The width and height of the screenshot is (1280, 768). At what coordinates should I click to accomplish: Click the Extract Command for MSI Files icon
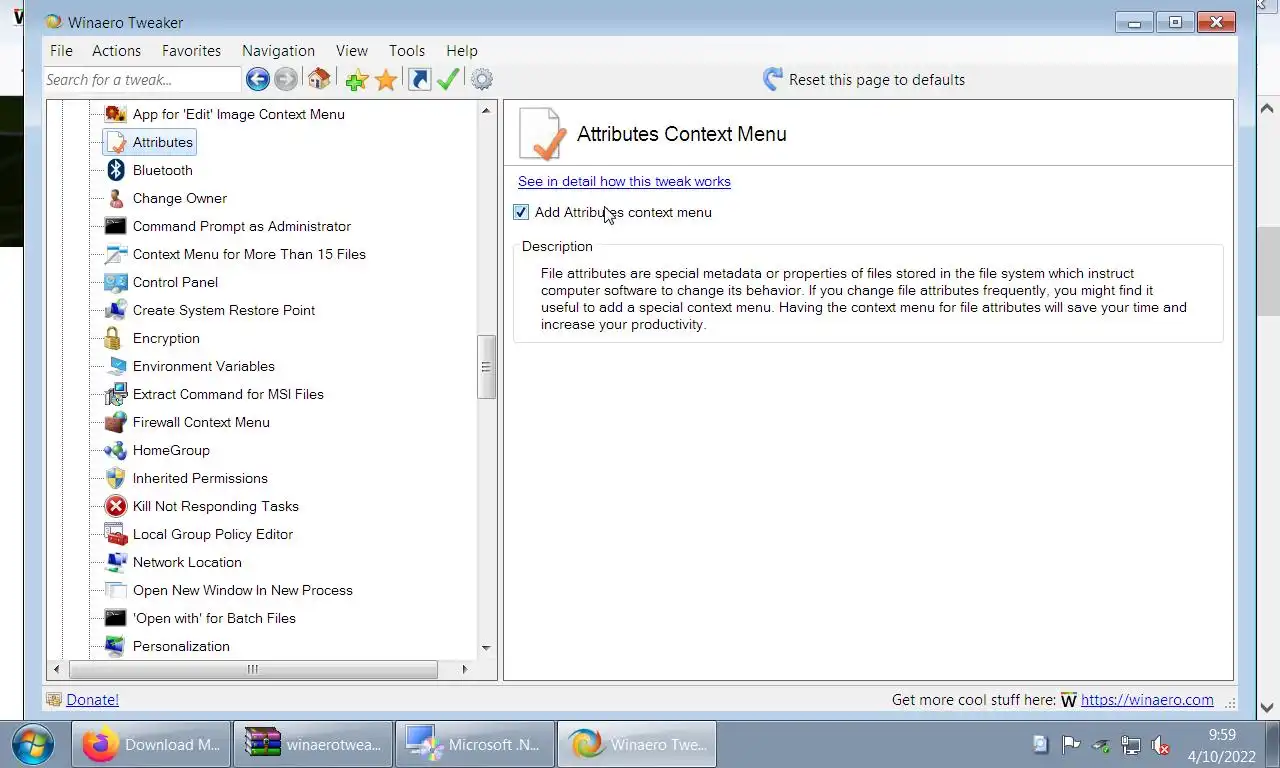116,394
